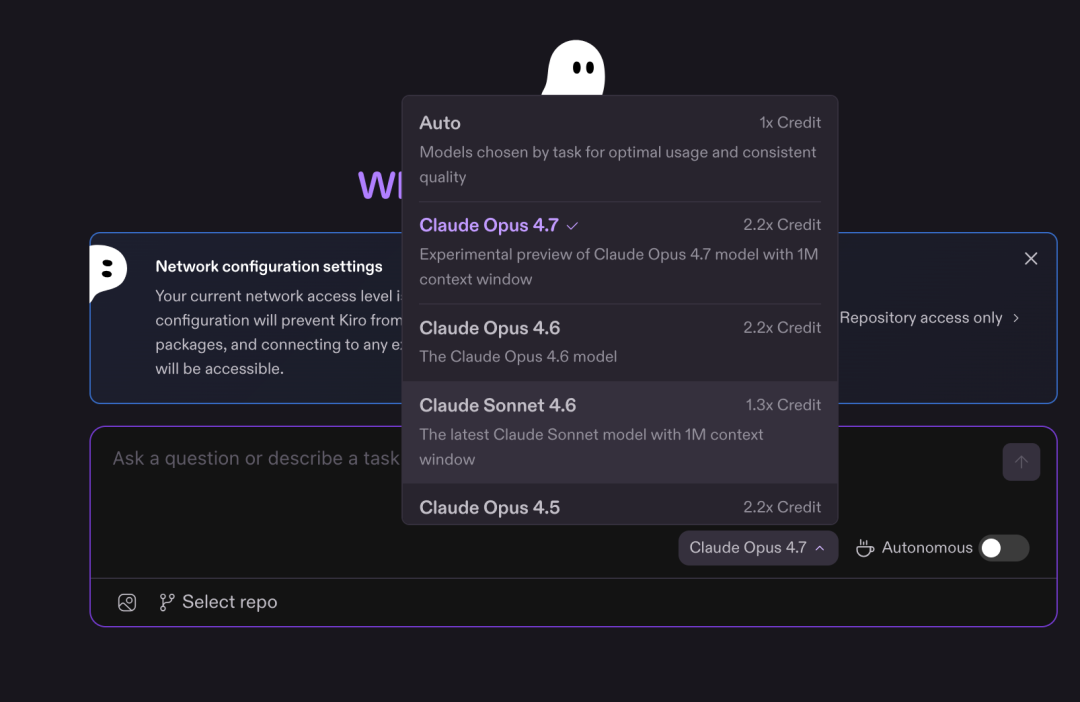Click the 2.2x Credit label for Opus 4.5
The width and height of the screenshot is (1080, 702).
pyautogui.click(x=782, y=507)
